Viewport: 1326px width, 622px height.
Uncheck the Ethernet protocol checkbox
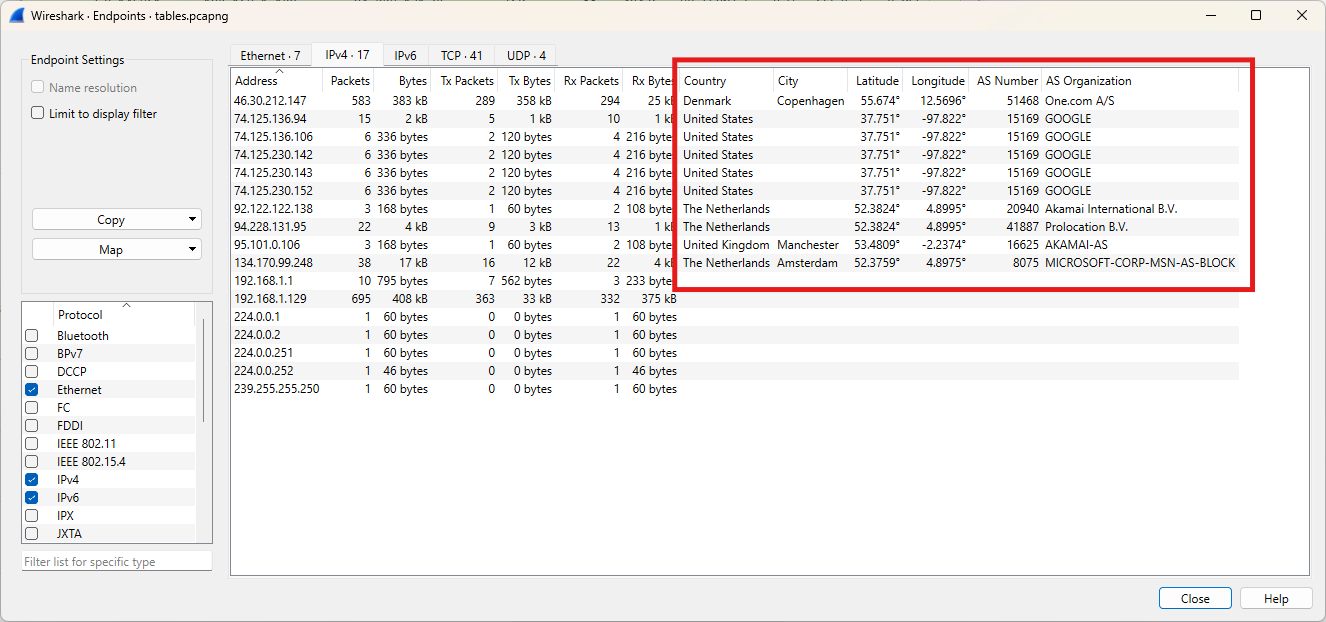[32, 390]
